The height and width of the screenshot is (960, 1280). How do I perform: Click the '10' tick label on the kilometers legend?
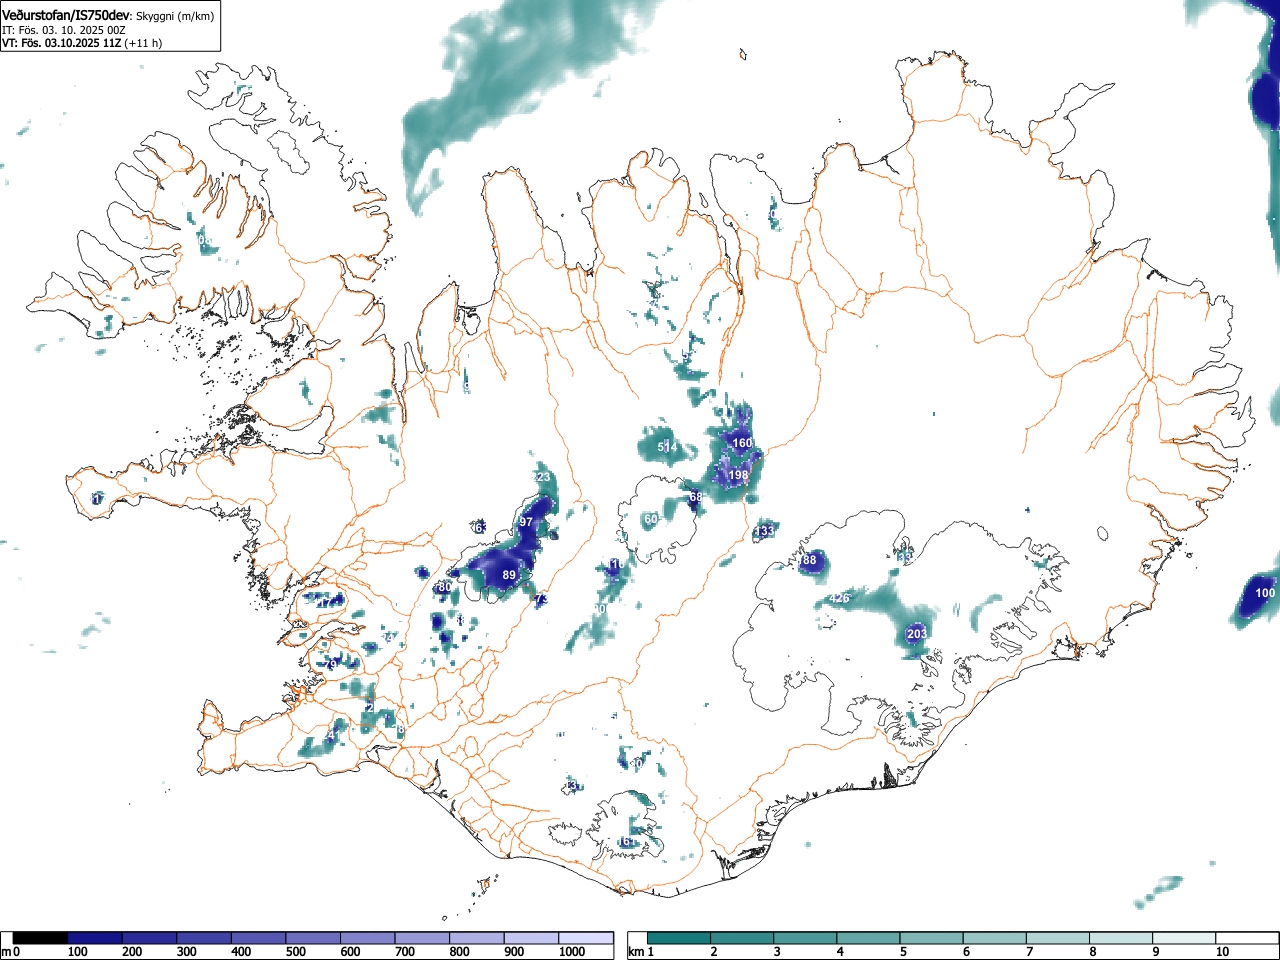click(x=1221, y=952)
